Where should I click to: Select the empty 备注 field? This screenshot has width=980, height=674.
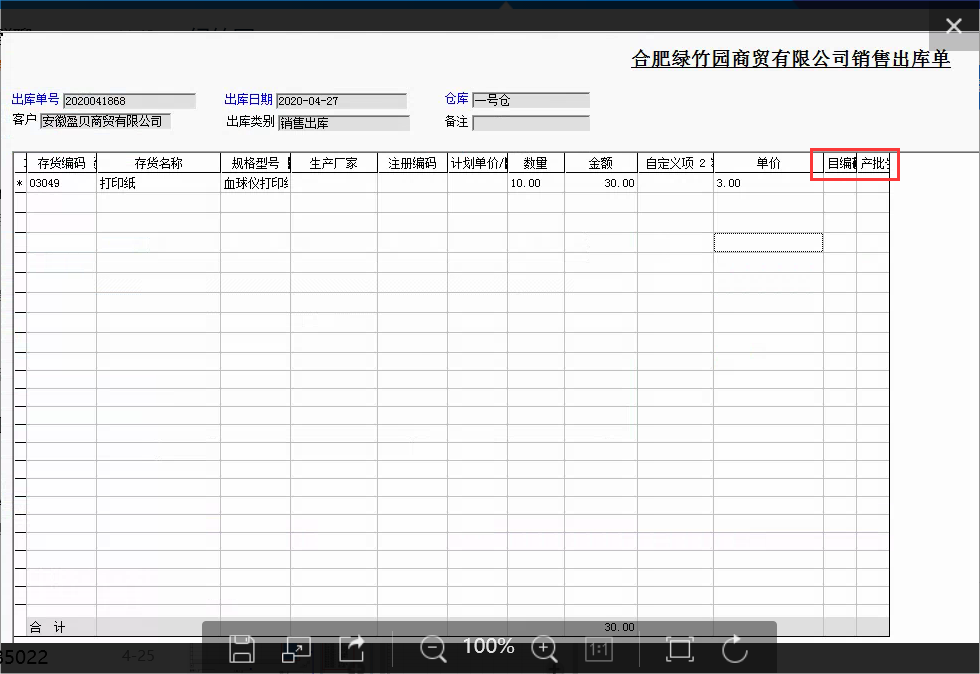(531, 123)
